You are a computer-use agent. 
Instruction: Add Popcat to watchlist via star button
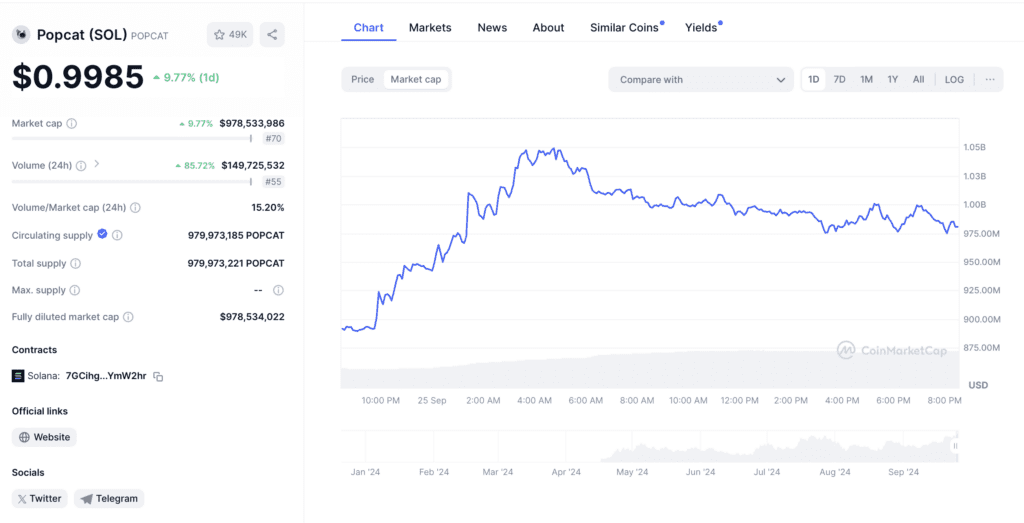tap(230, 35)
